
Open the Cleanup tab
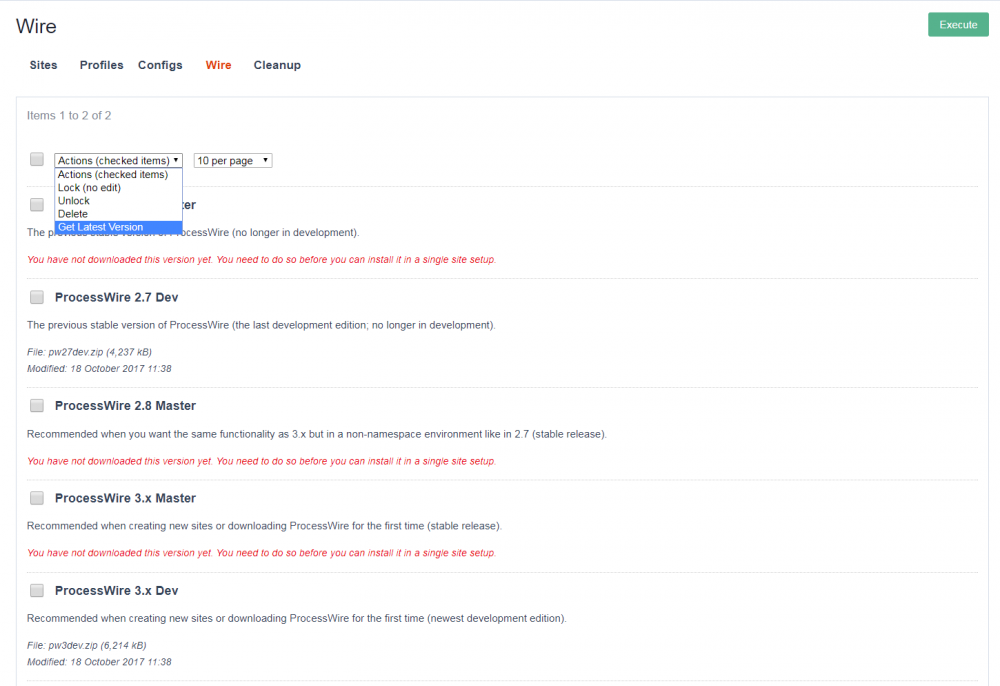click(277, 65)
